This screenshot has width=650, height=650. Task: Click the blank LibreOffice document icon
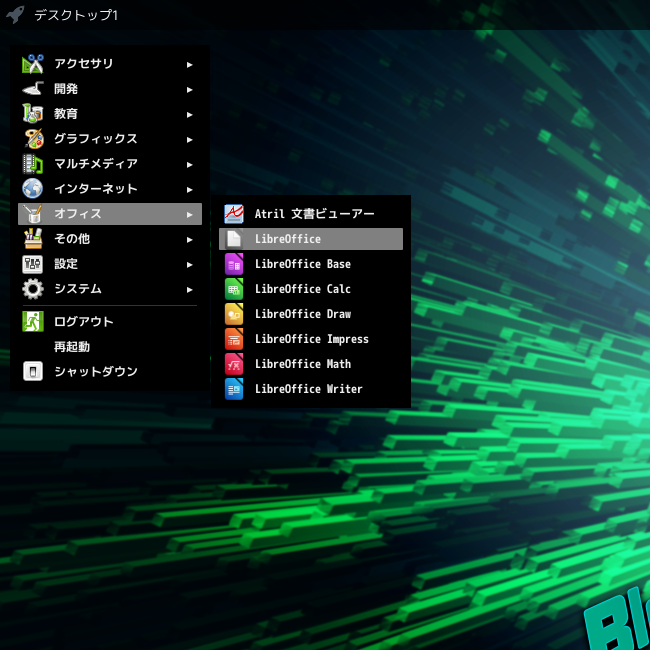[234, 239]
